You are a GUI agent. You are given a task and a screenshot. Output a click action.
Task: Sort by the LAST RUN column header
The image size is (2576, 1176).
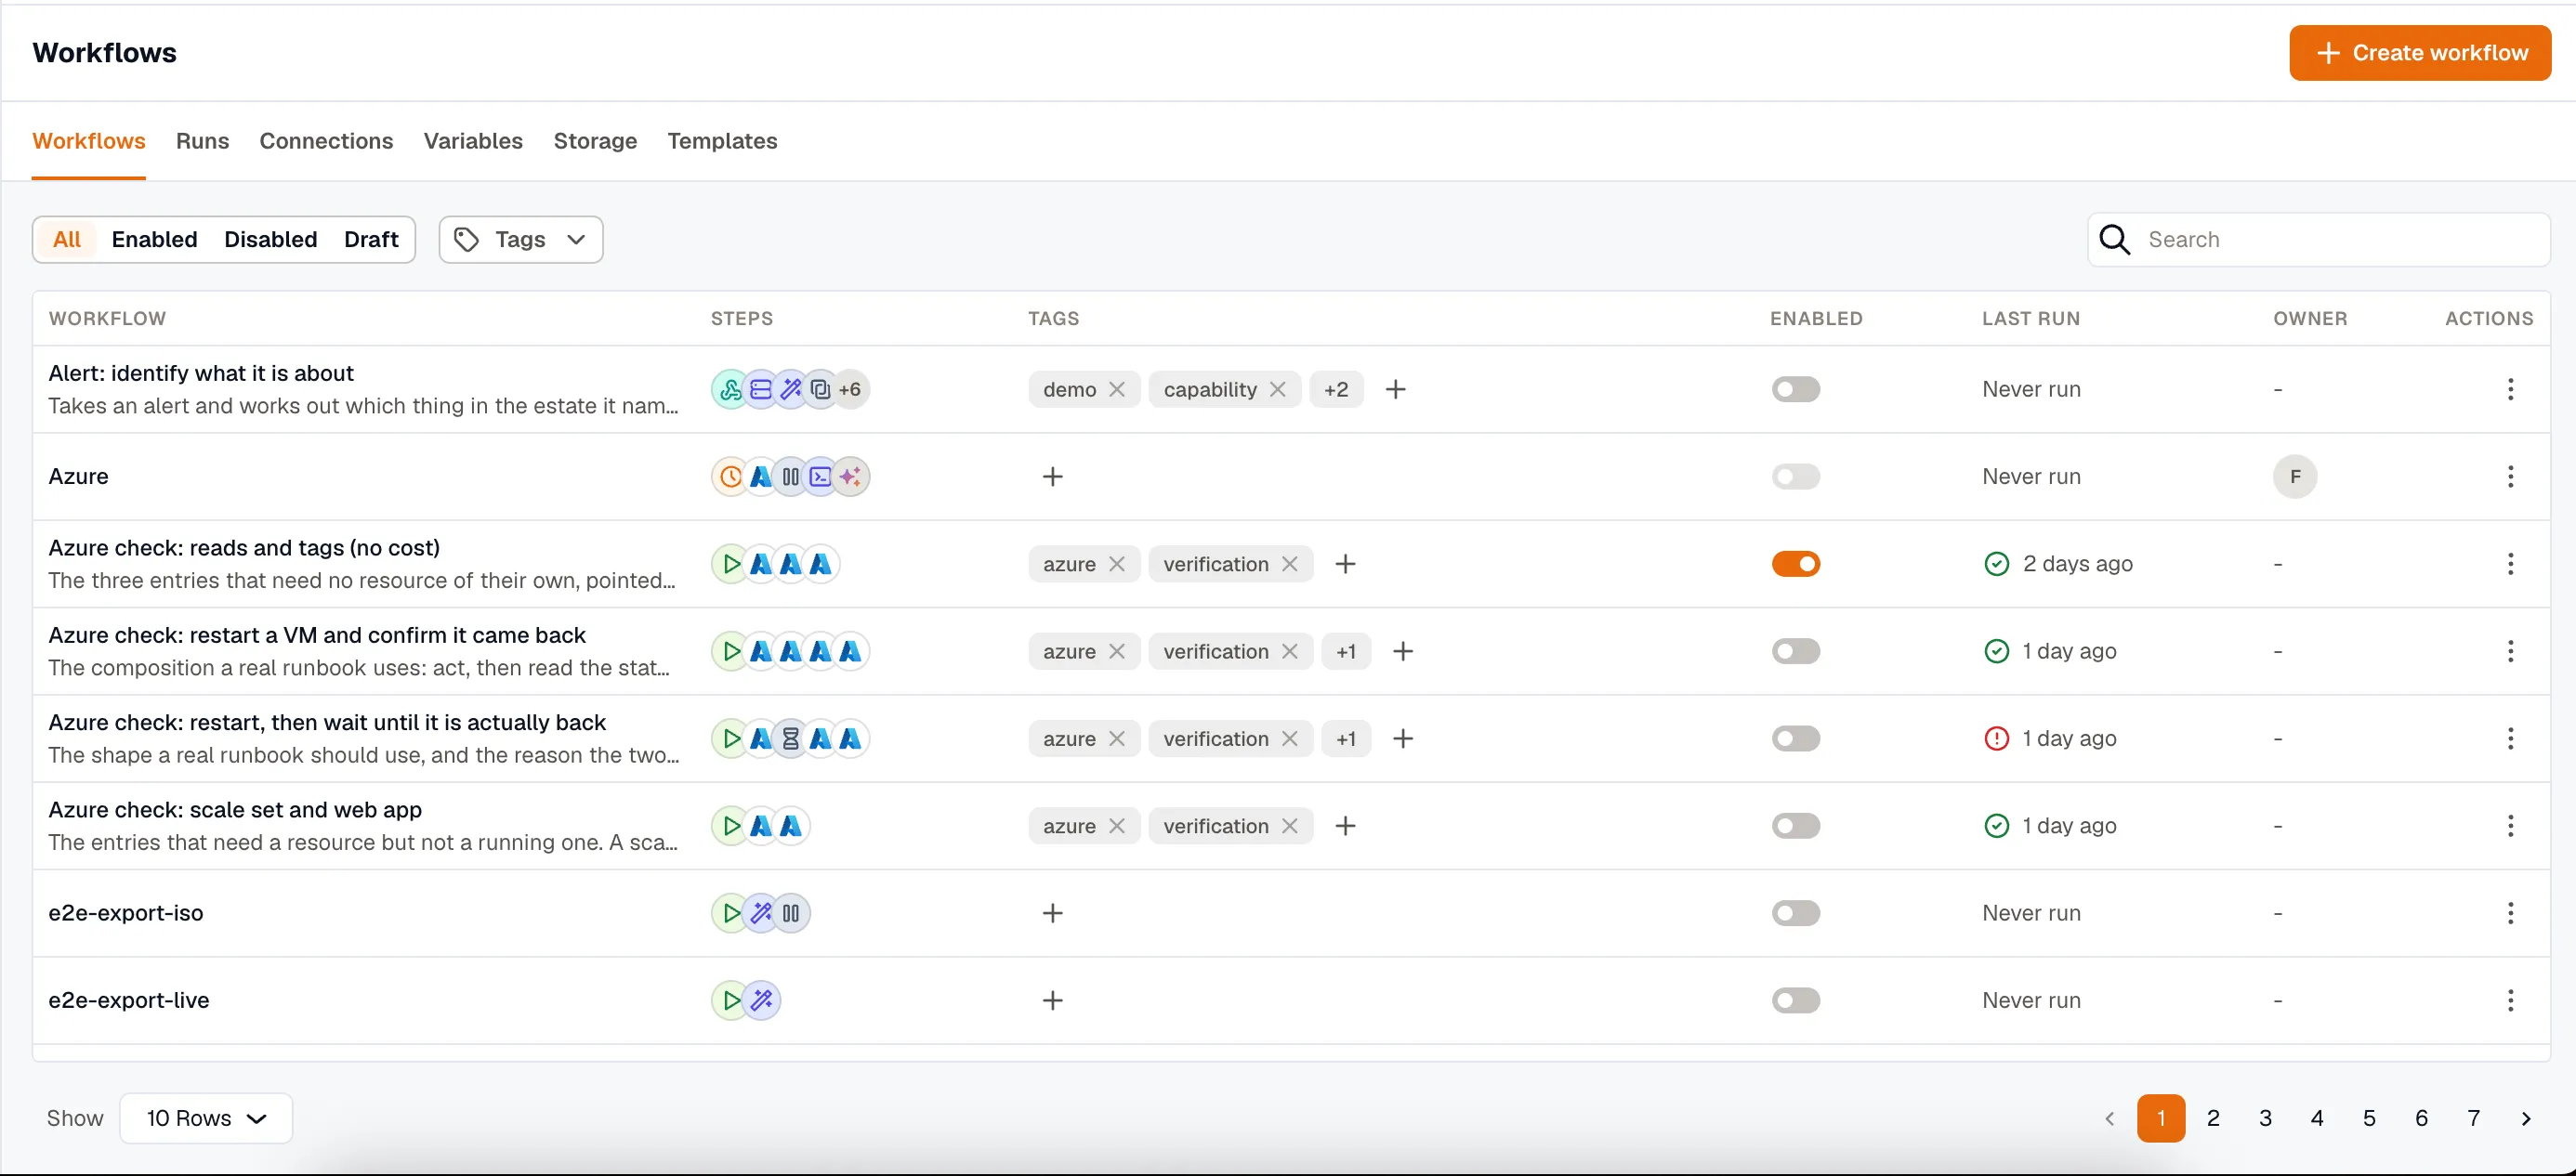[2031, 318]
